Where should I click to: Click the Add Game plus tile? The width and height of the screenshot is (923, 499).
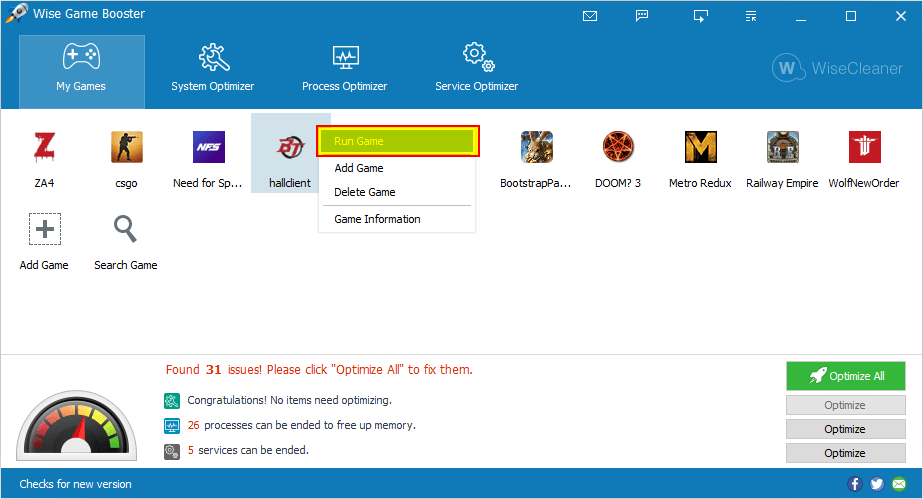coord(45,229)
